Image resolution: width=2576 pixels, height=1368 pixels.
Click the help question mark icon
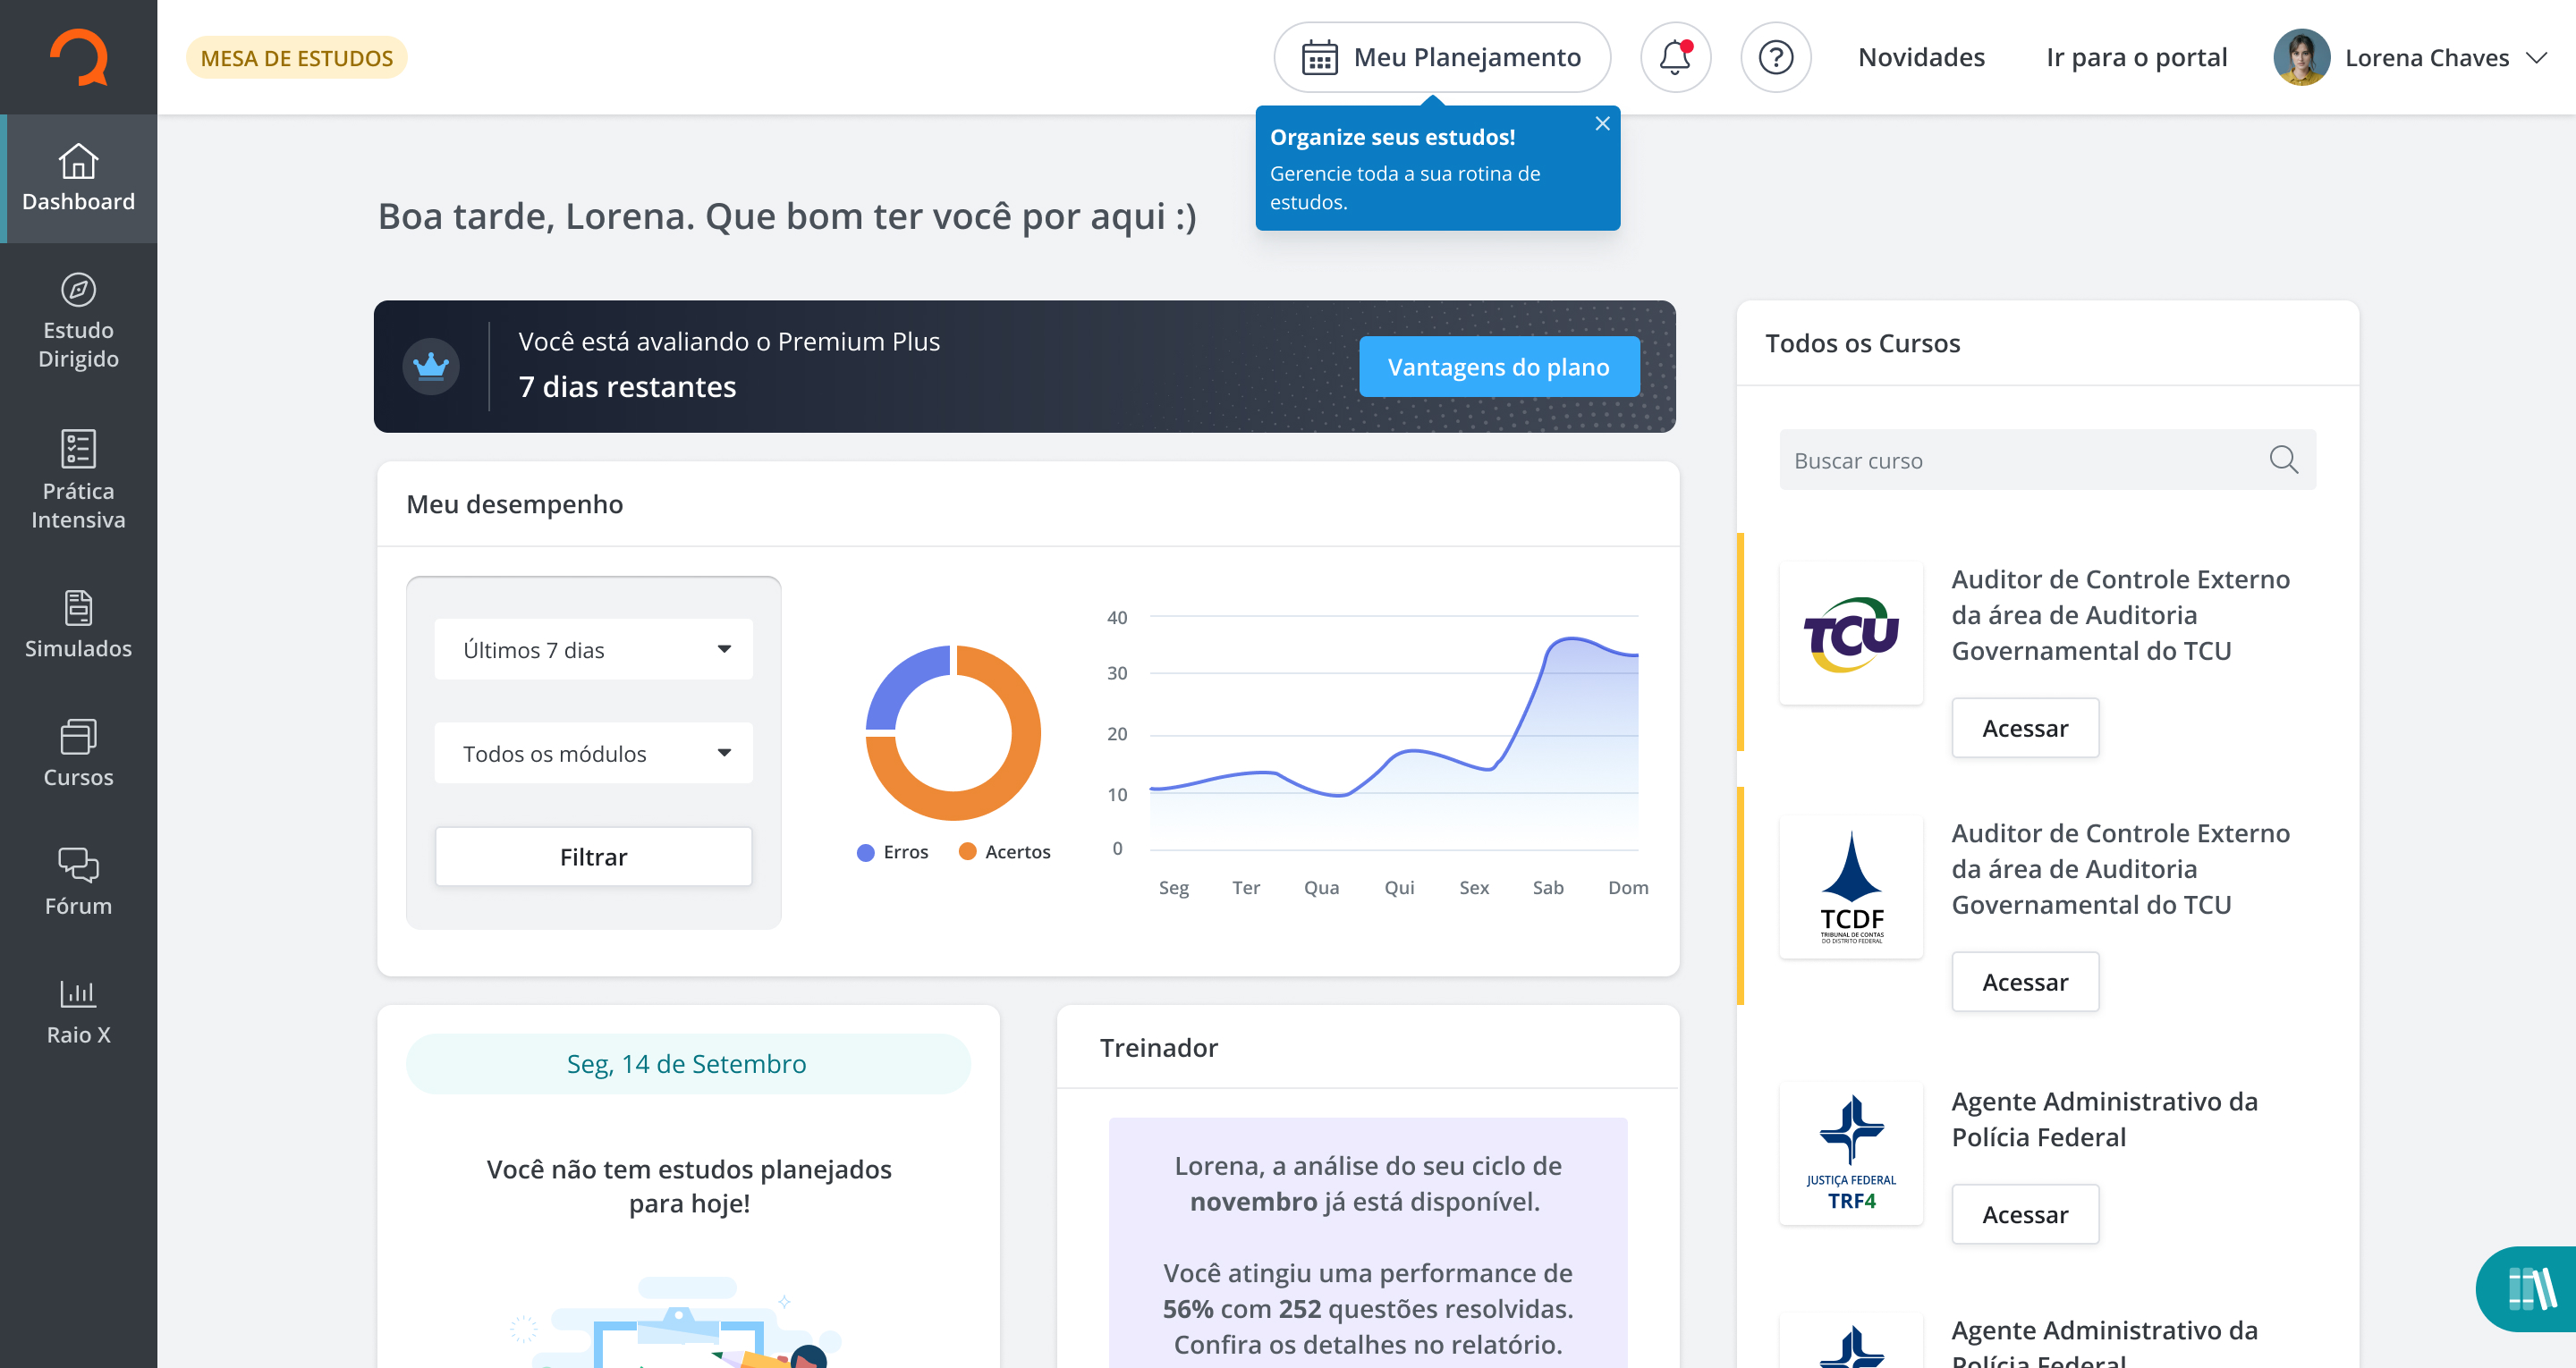pyautogui.click(x=1775, y=57)
